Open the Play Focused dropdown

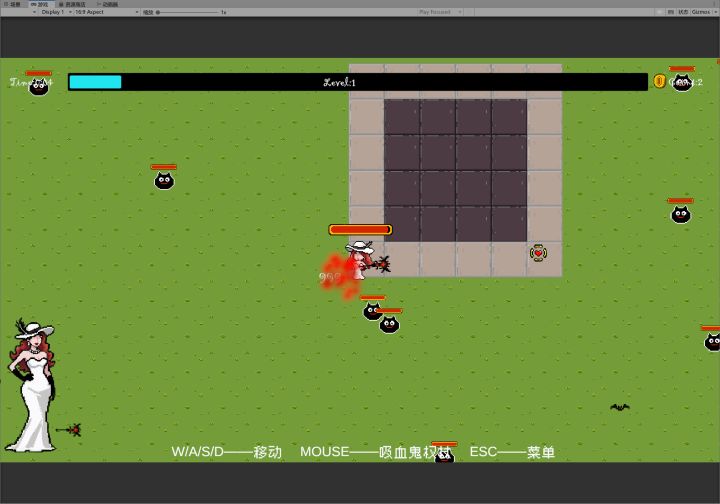point(440,12)
